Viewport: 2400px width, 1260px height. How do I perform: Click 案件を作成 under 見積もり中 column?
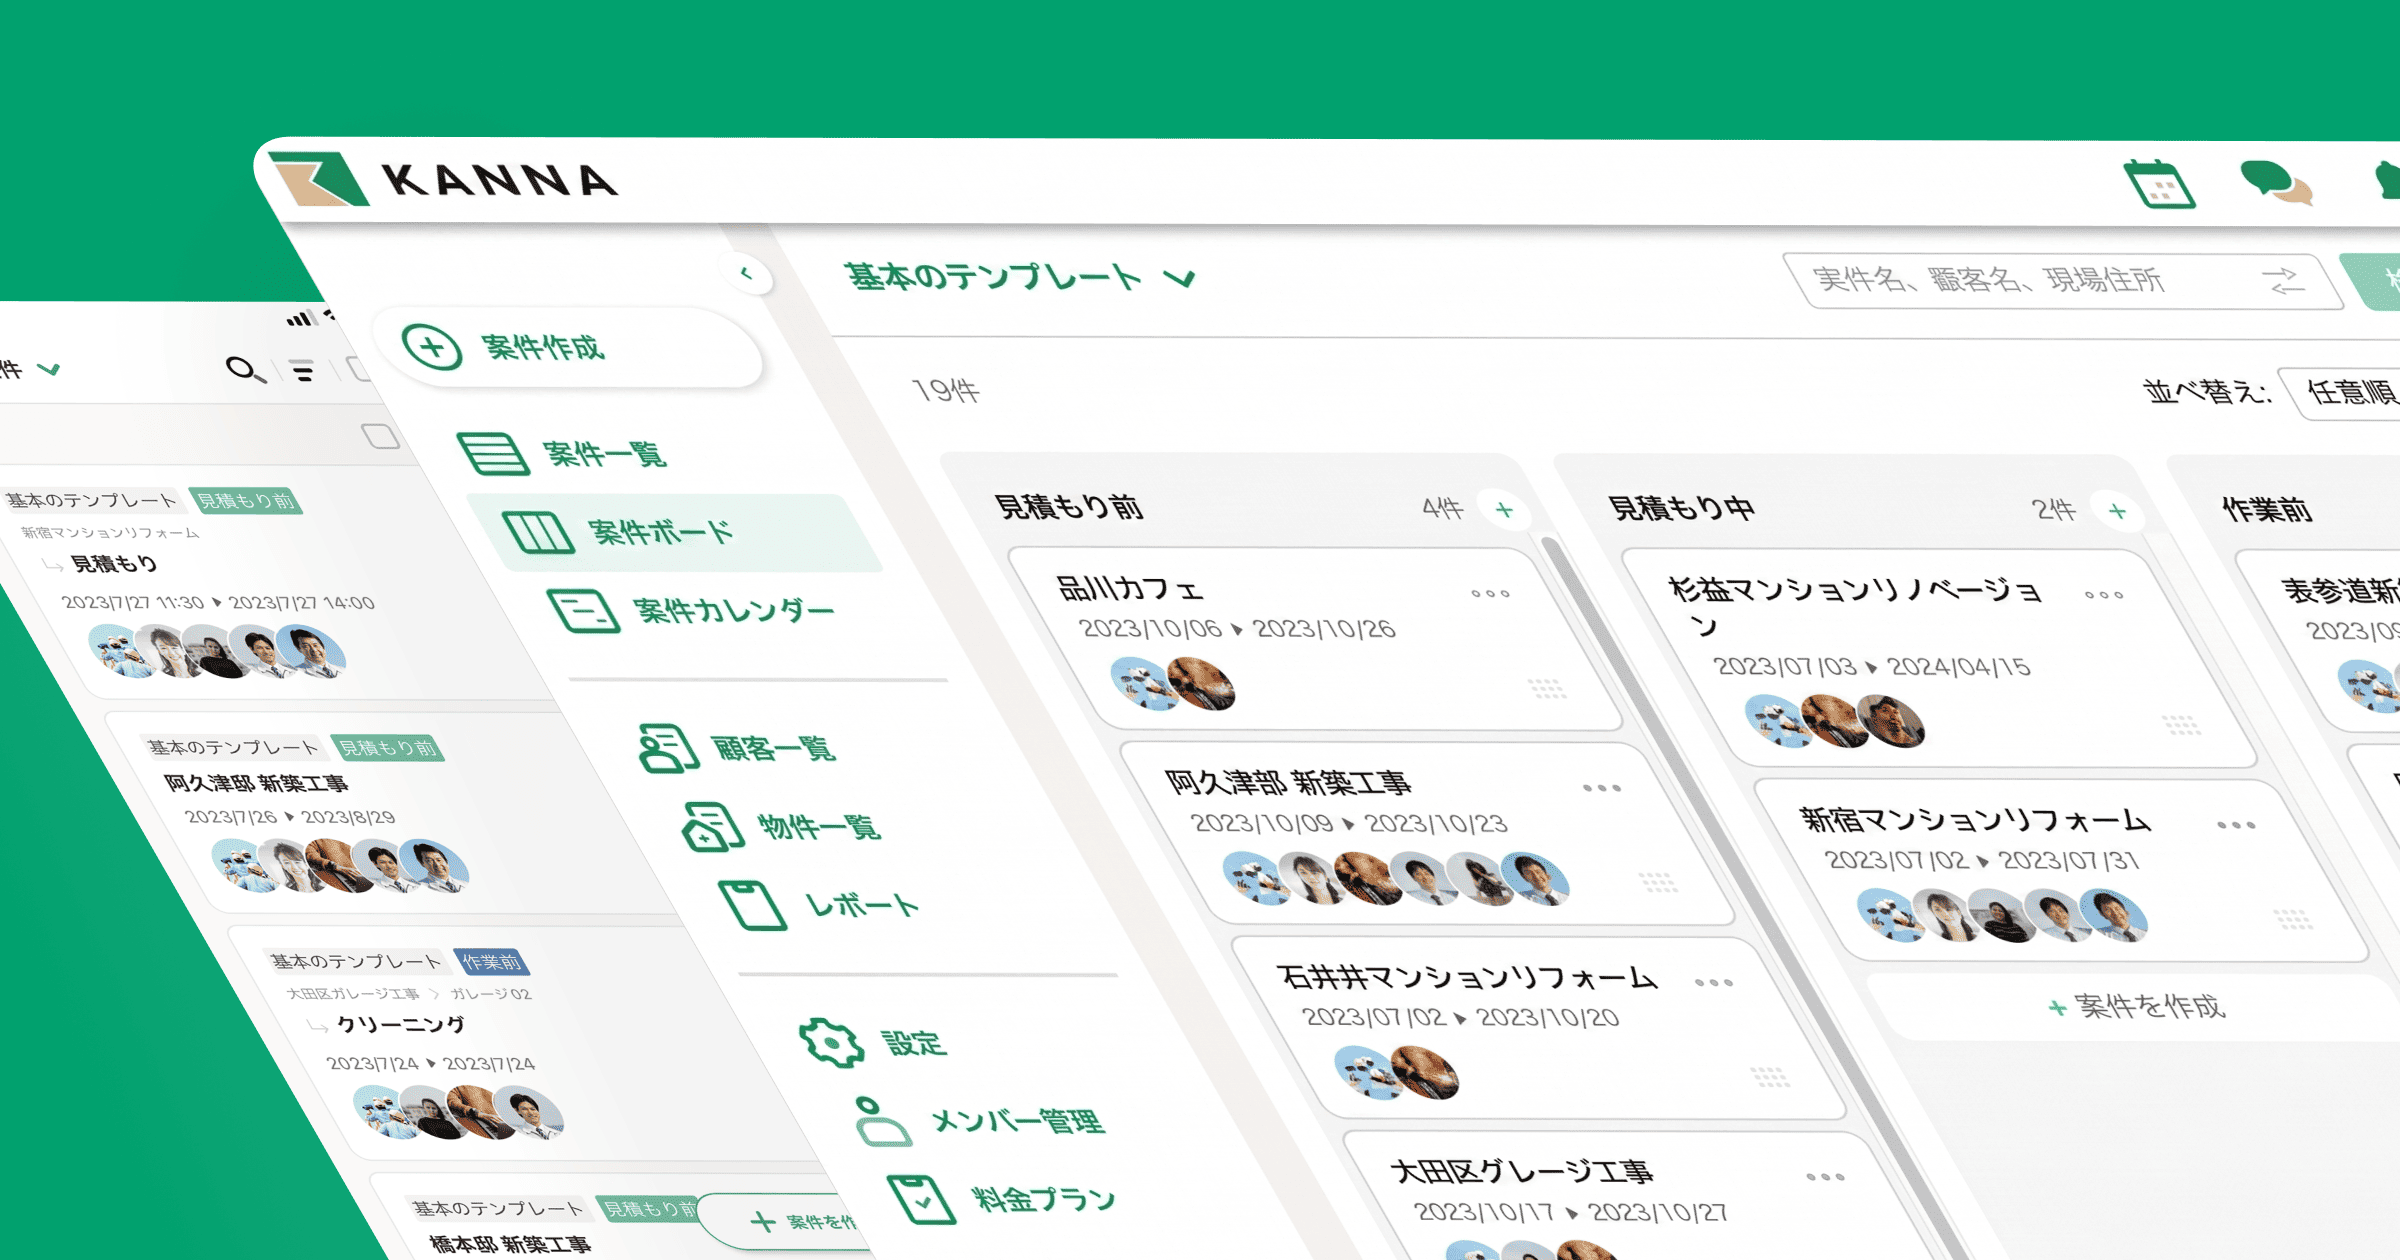(x=2137, y=1006)
